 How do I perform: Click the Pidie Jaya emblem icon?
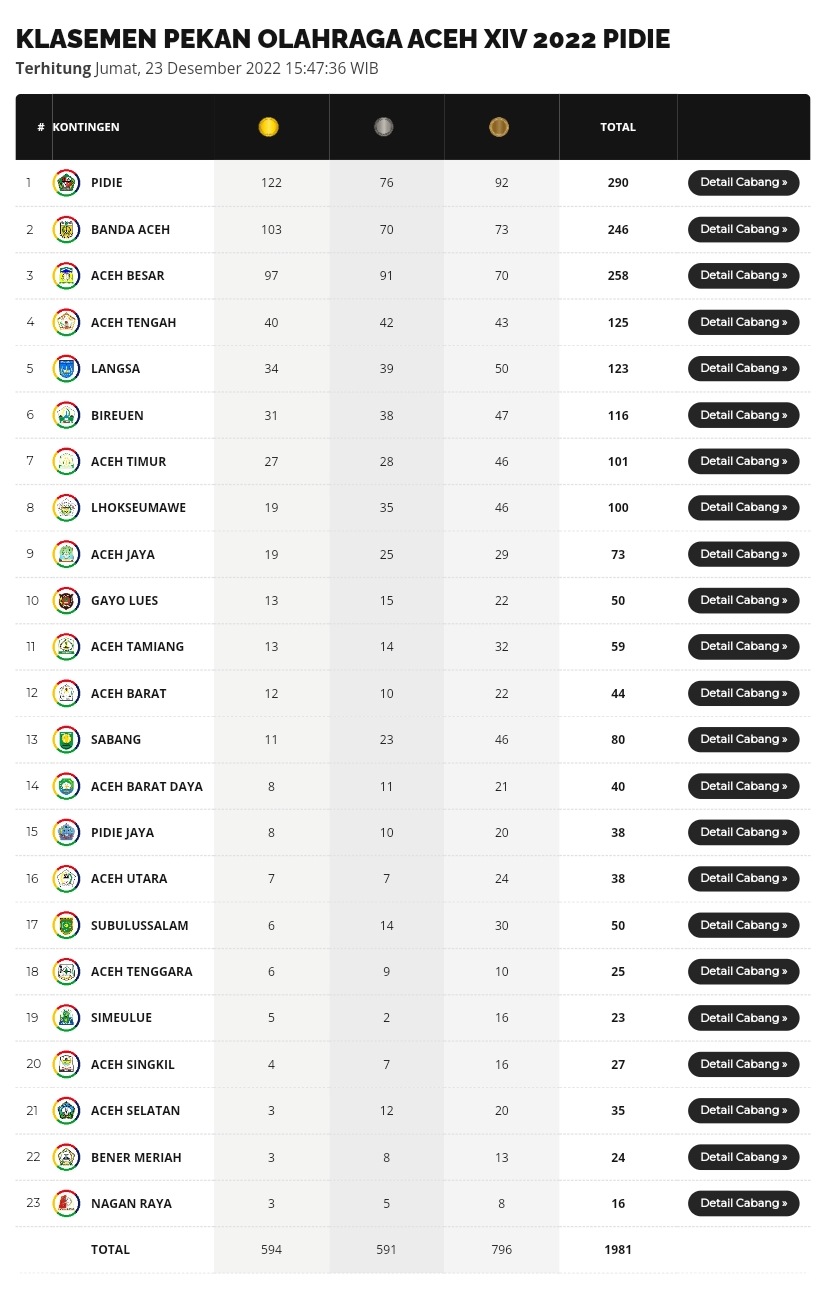[66, 832]
